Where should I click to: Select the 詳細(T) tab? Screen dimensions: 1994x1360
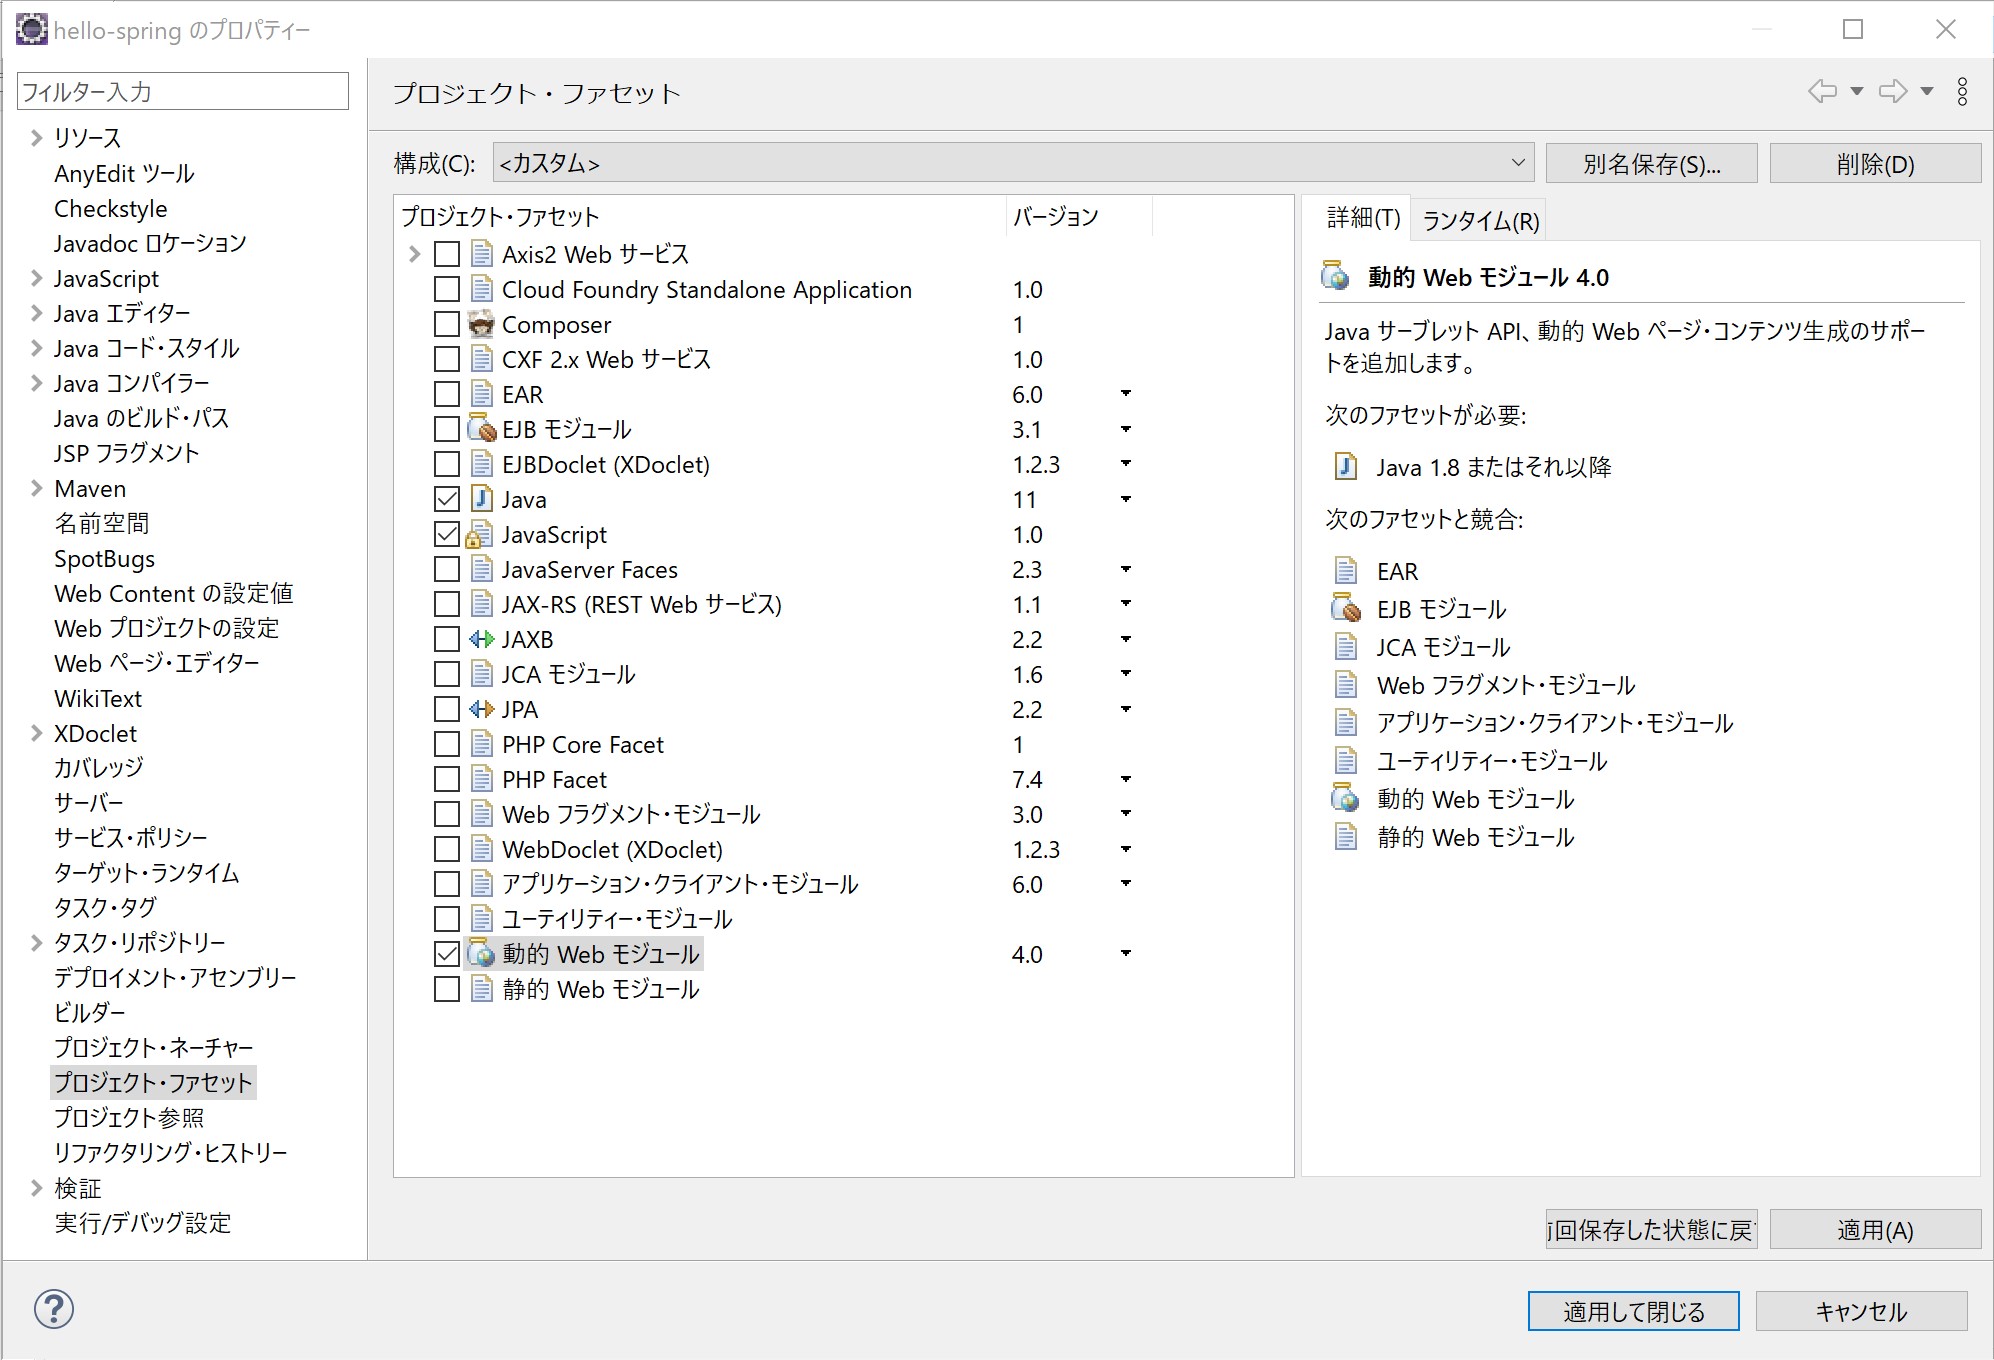pos(1362,218)
